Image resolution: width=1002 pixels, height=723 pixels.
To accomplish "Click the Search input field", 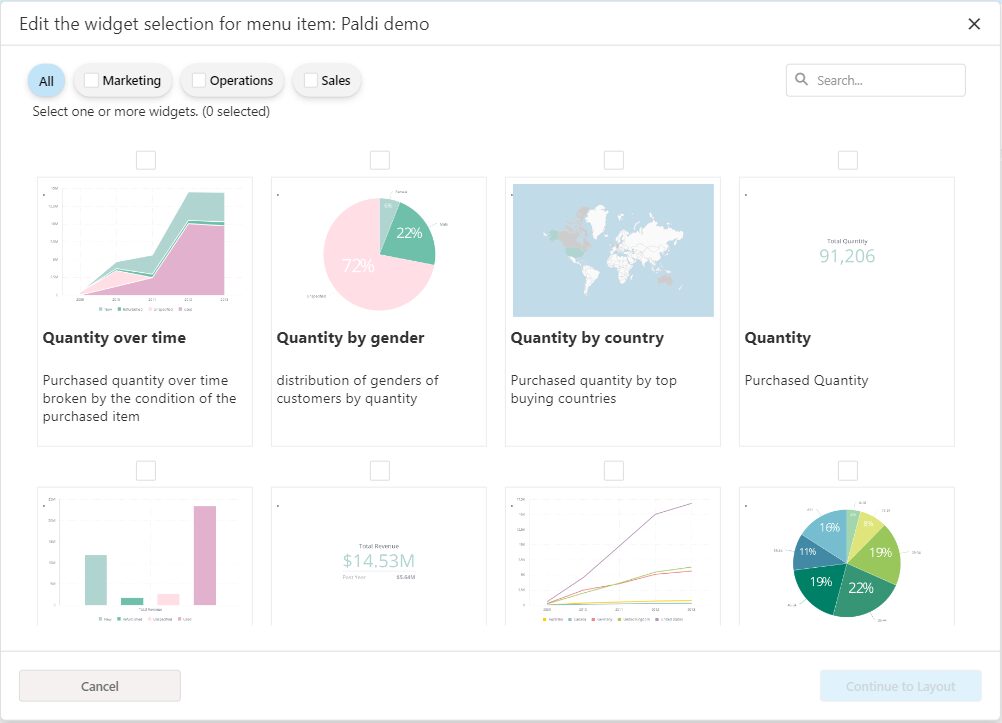I will (880, 79).
